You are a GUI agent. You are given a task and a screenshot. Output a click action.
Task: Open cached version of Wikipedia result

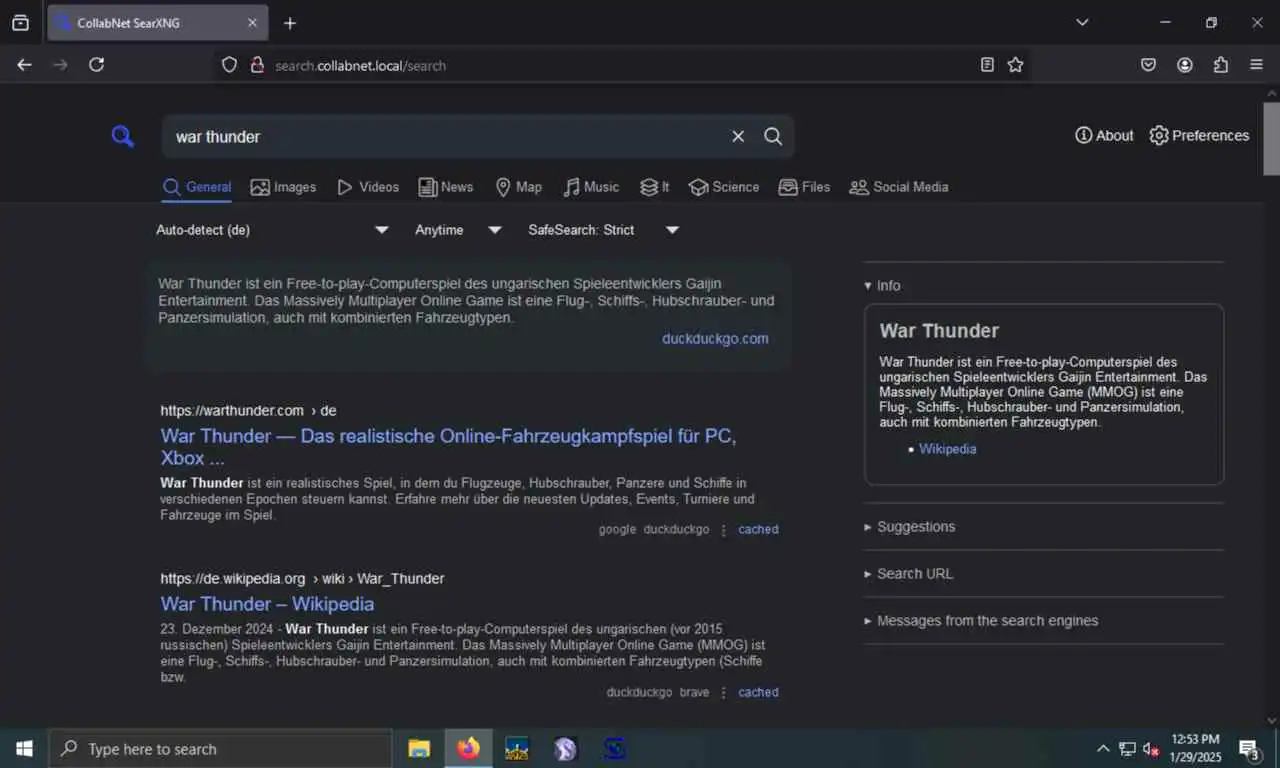tap(758, 692)
